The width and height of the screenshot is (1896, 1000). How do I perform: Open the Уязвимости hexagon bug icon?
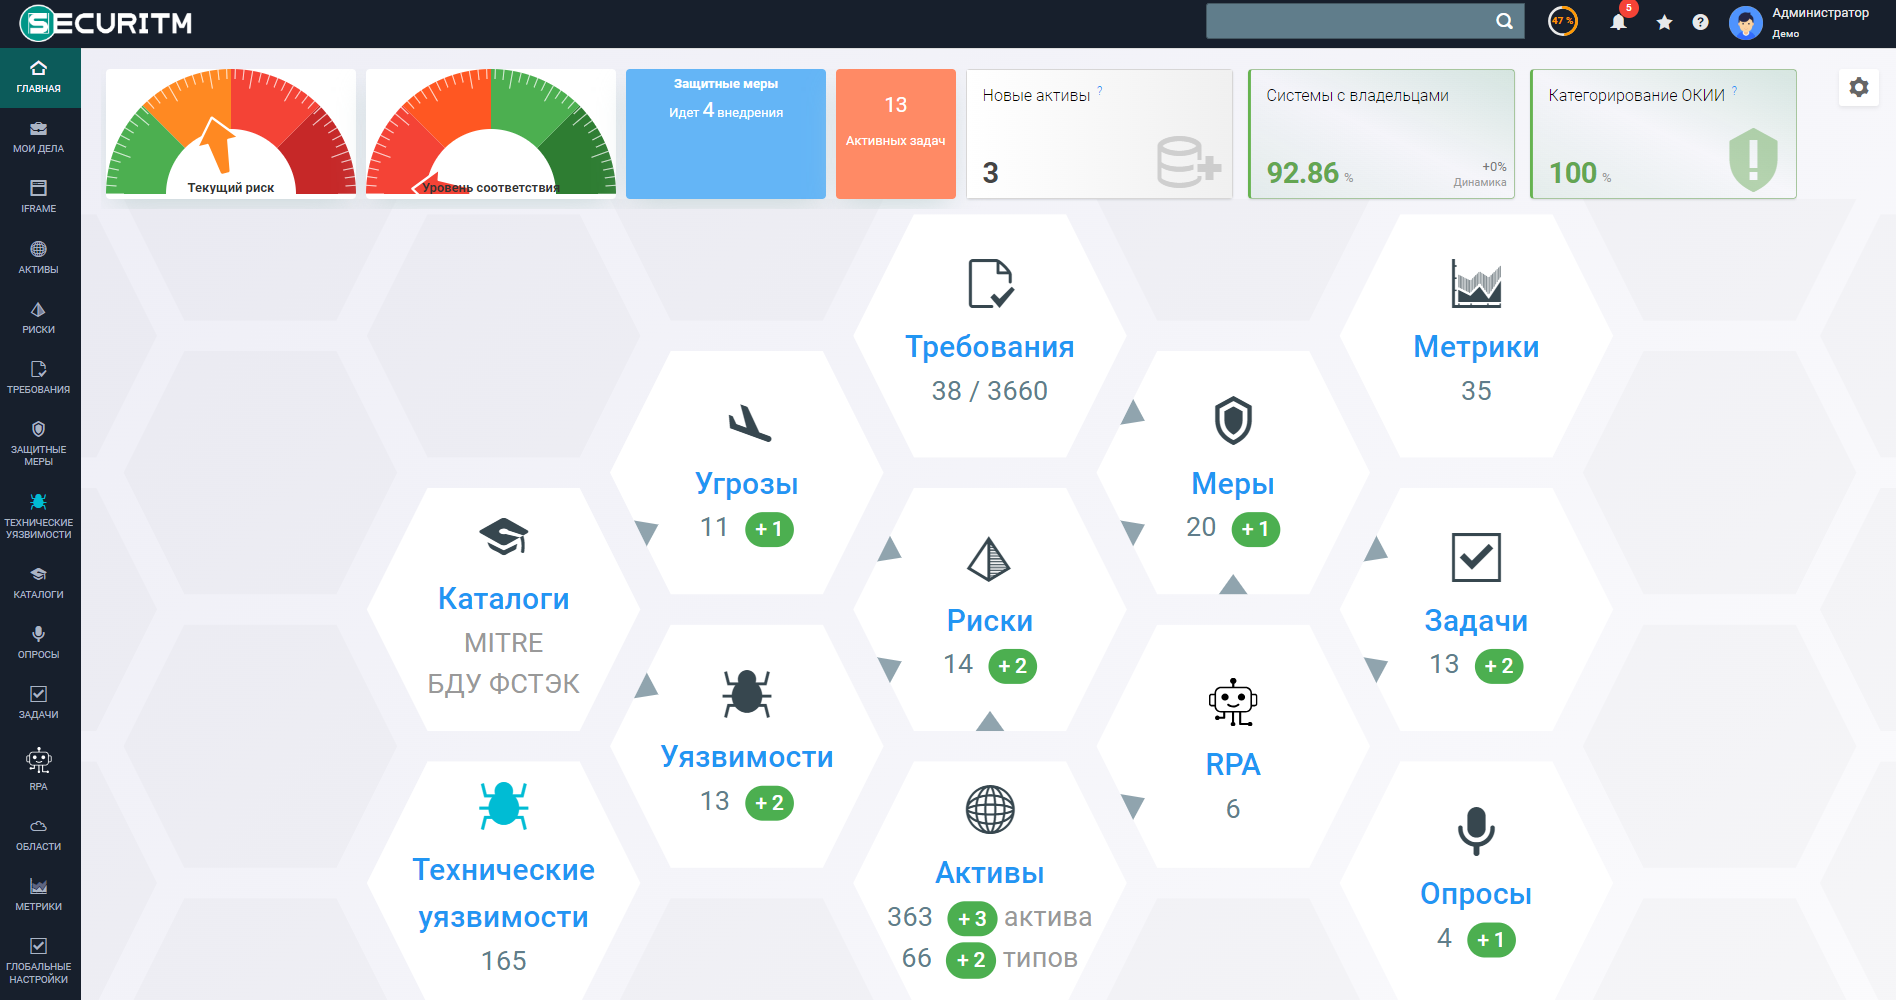coord(747,693)
